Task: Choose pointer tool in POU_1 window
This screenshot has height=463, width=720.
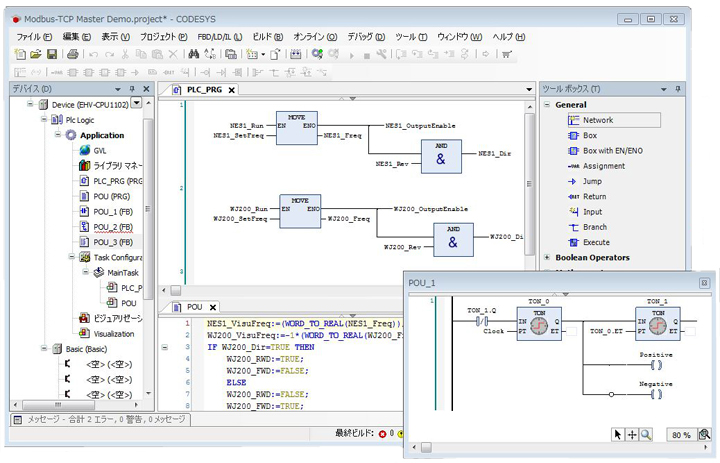Action: click(618, 434)
